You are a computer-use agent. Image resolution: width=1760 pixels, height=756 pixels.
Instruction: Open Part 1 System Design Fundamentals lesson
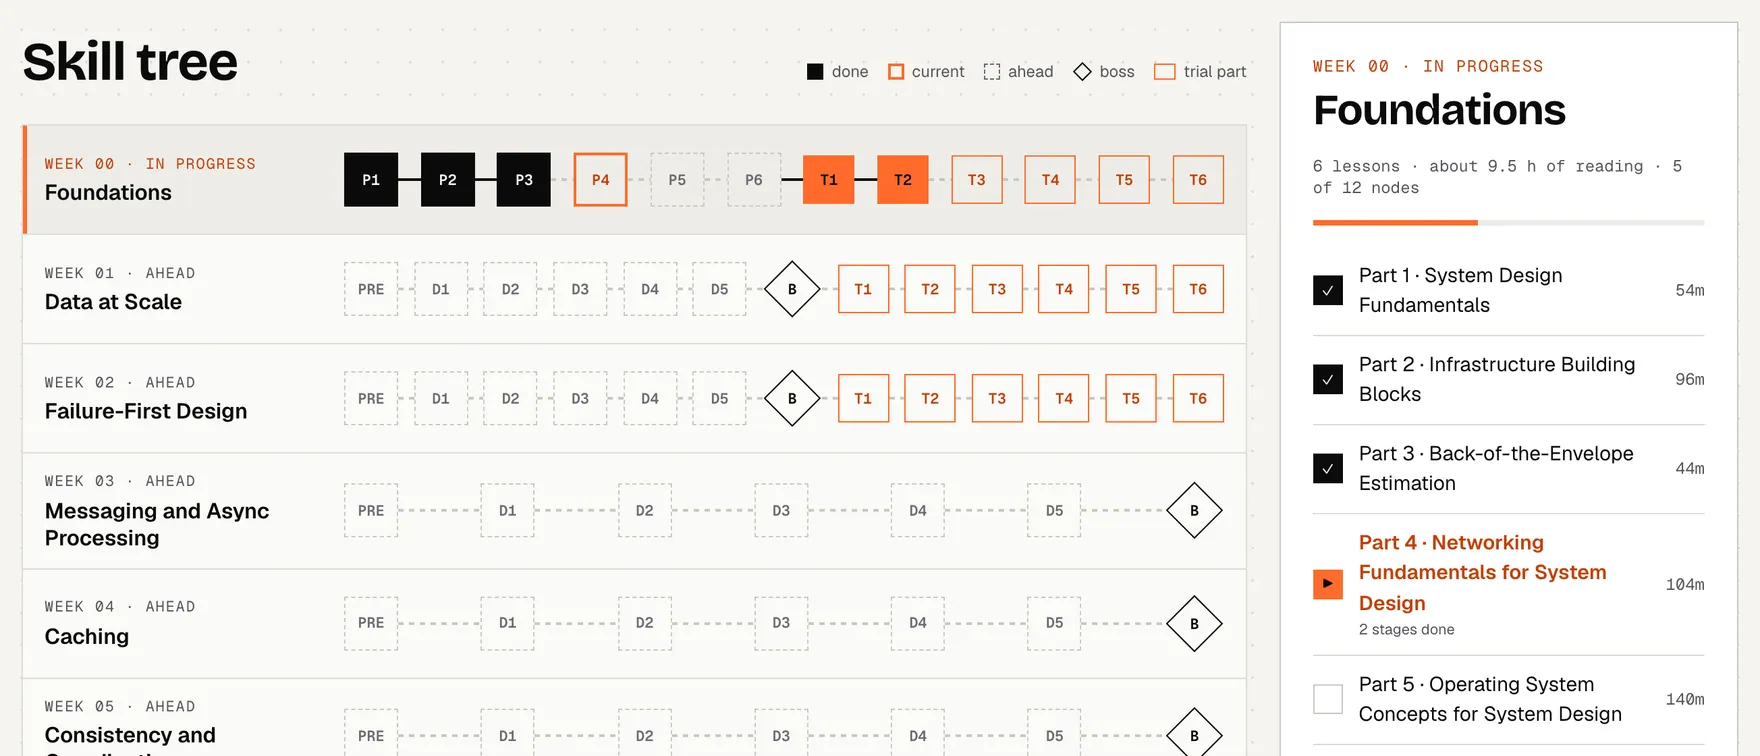coord(1461,290)
